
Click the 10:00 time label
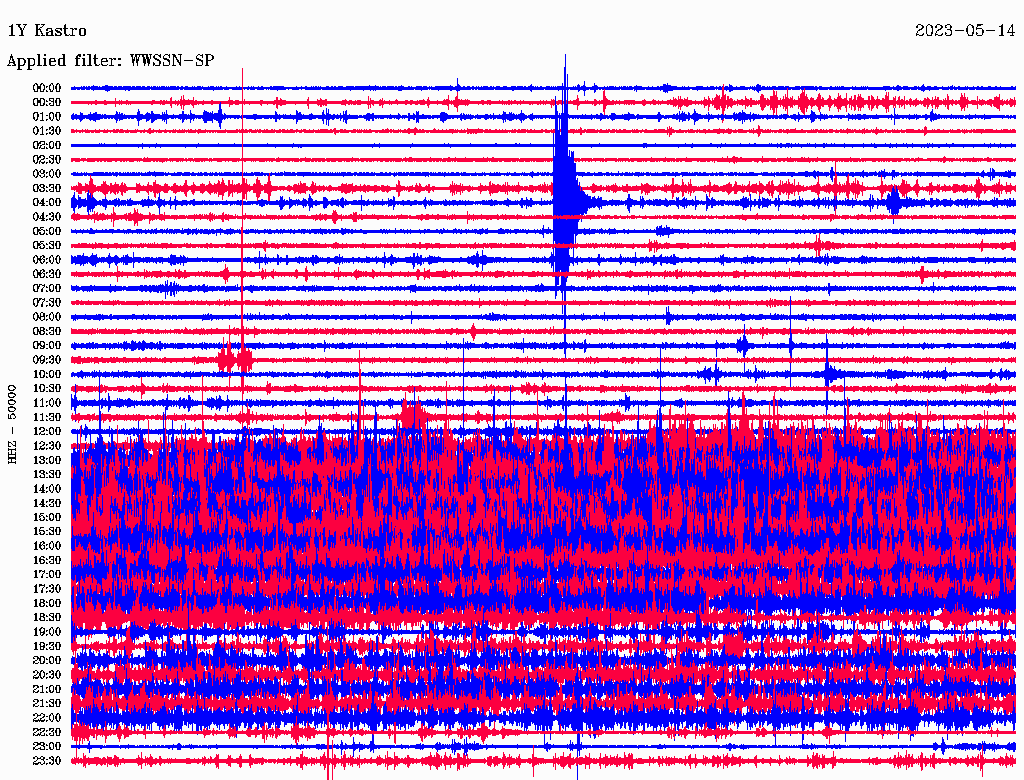[47, 374]
